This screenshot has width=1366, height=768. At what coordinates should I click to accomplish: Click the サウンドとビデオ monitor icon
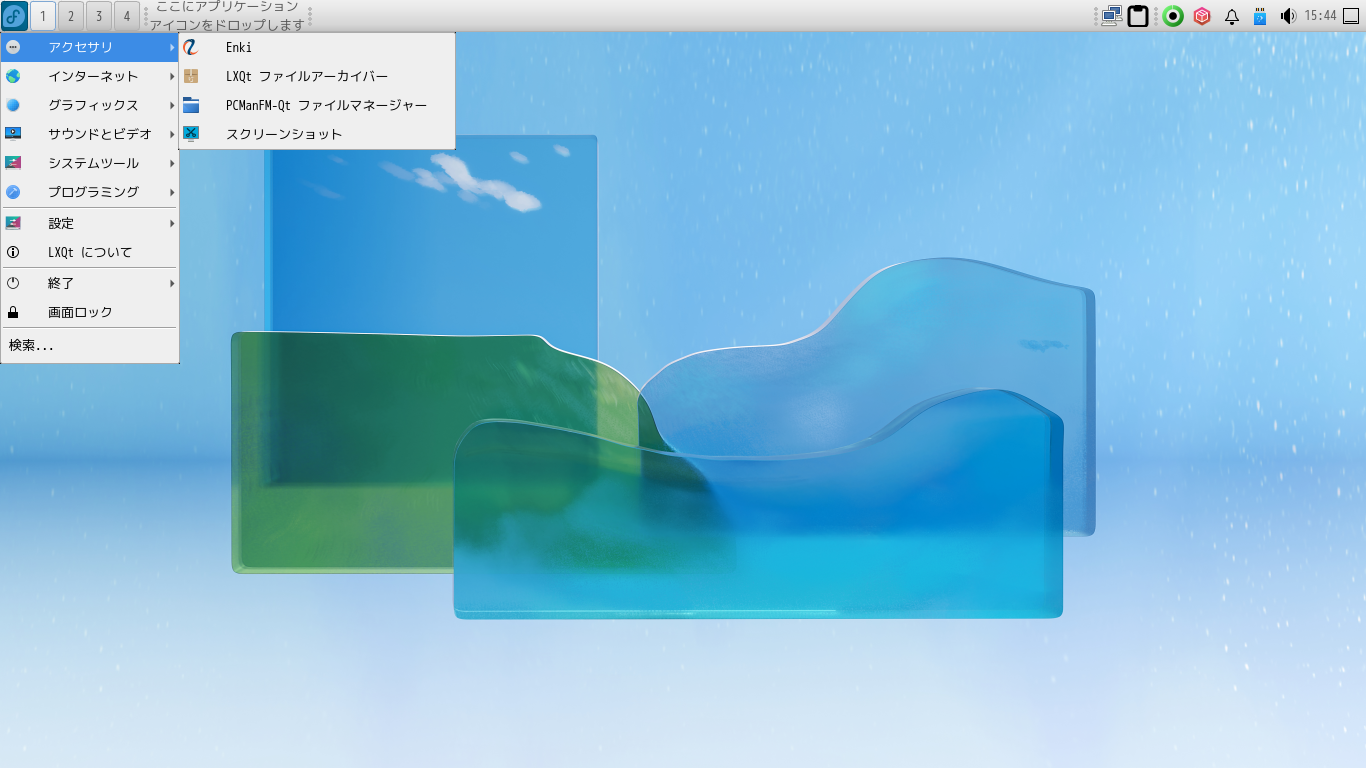click(x=13, y=134)
